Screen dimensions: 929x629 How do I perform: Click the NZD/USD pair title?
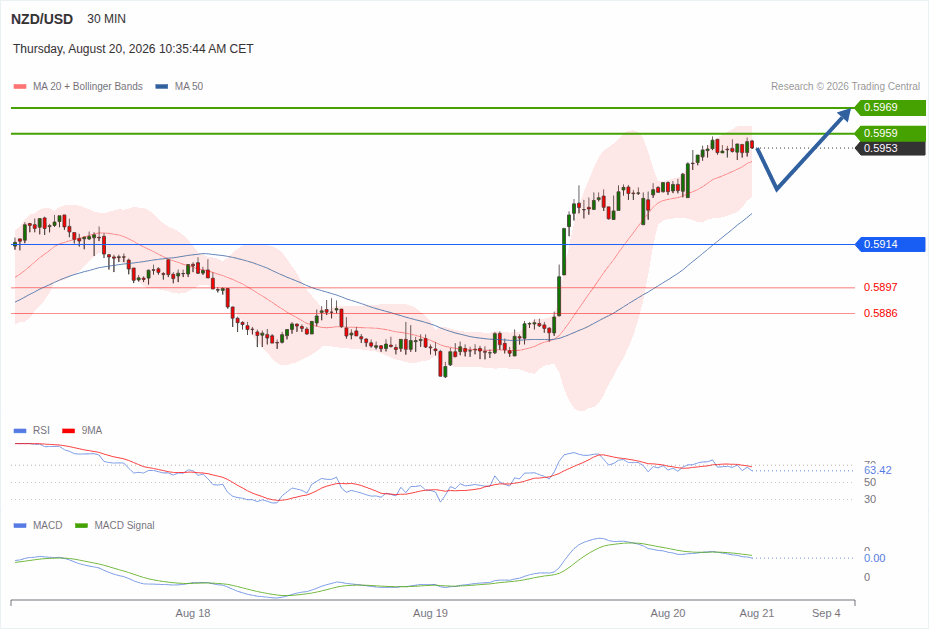click(x=42, y=19)
